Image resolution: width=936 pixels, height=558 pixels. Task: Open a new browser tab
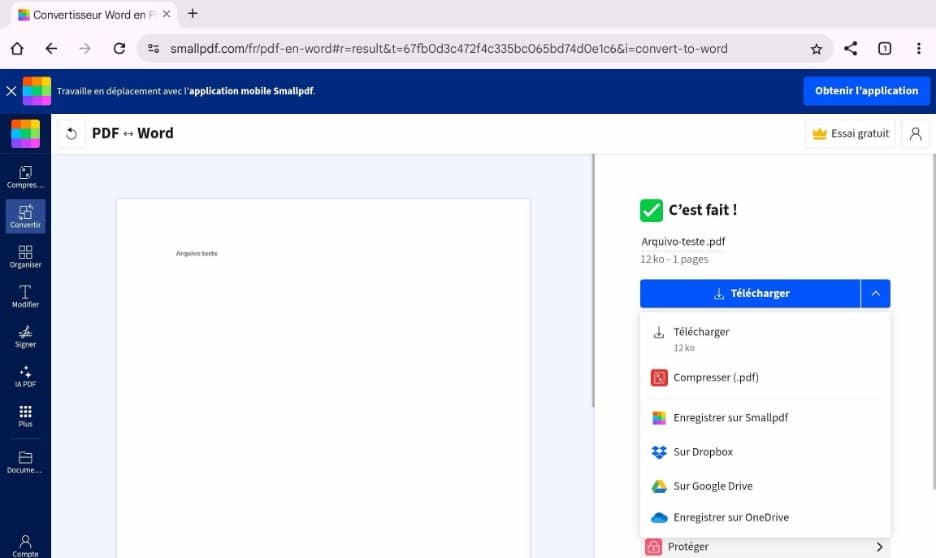pyautogui.click(x=192, y=14)
